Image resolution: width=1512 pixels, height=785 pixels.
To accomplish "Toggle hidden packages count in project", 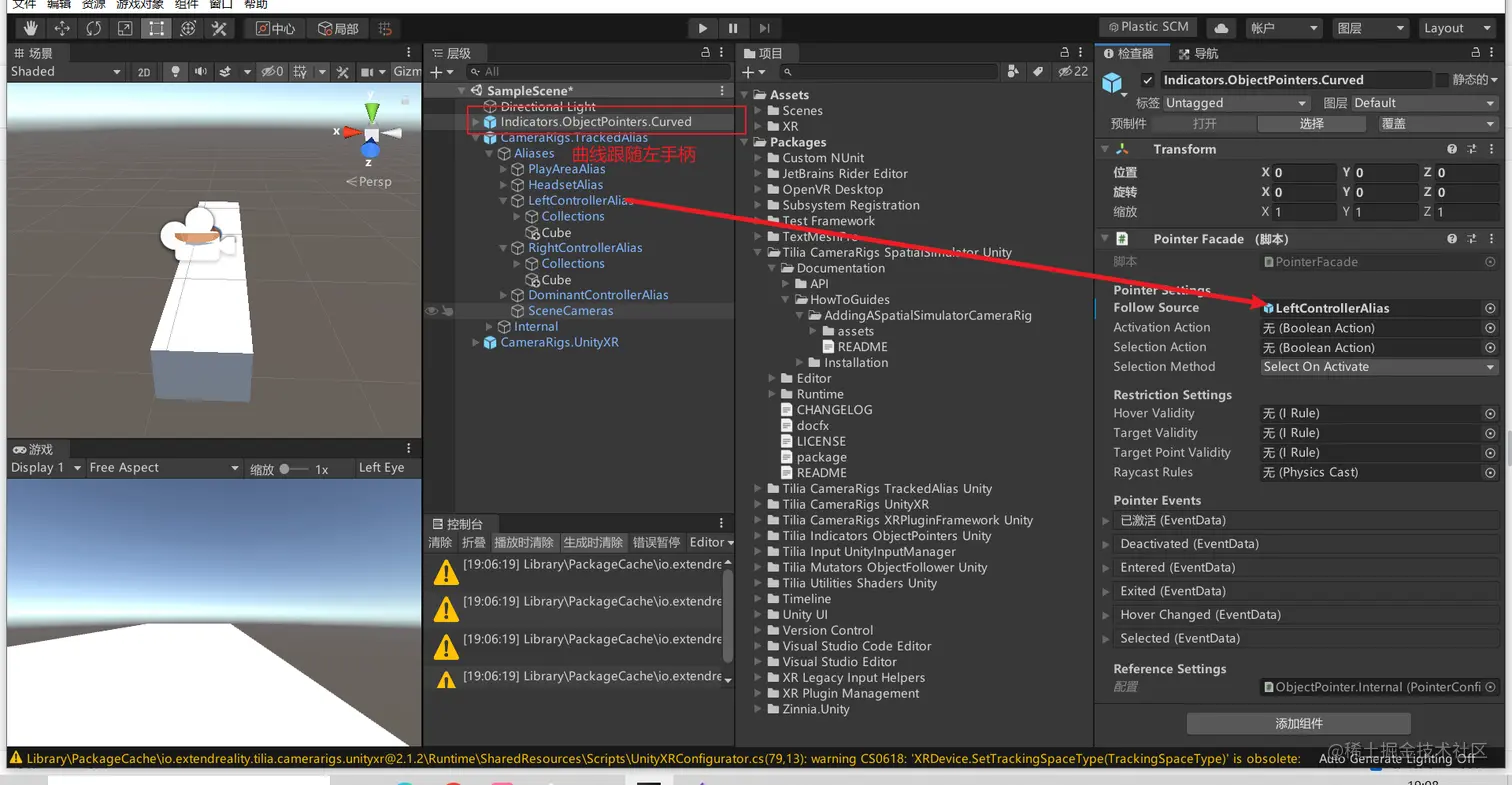I will tap(1074, 72).
